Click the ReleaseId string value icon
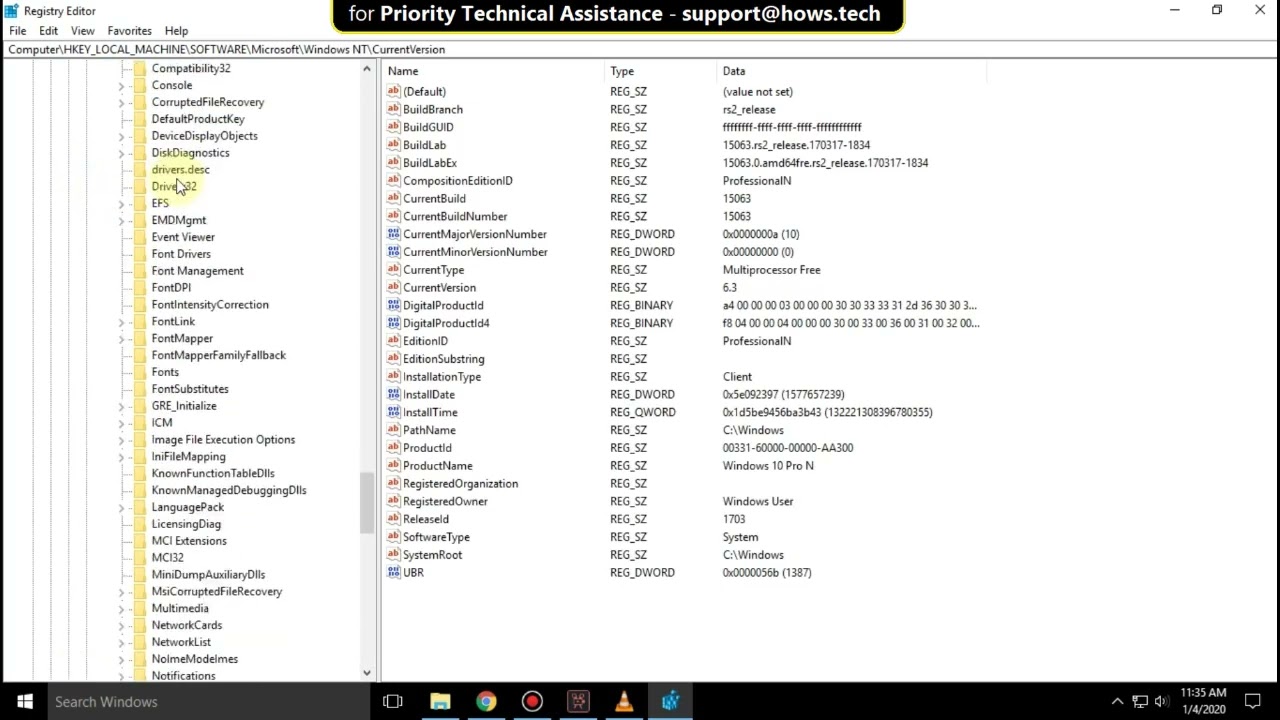This screenshot has width=1280, height=720. (x=393, y=519)
